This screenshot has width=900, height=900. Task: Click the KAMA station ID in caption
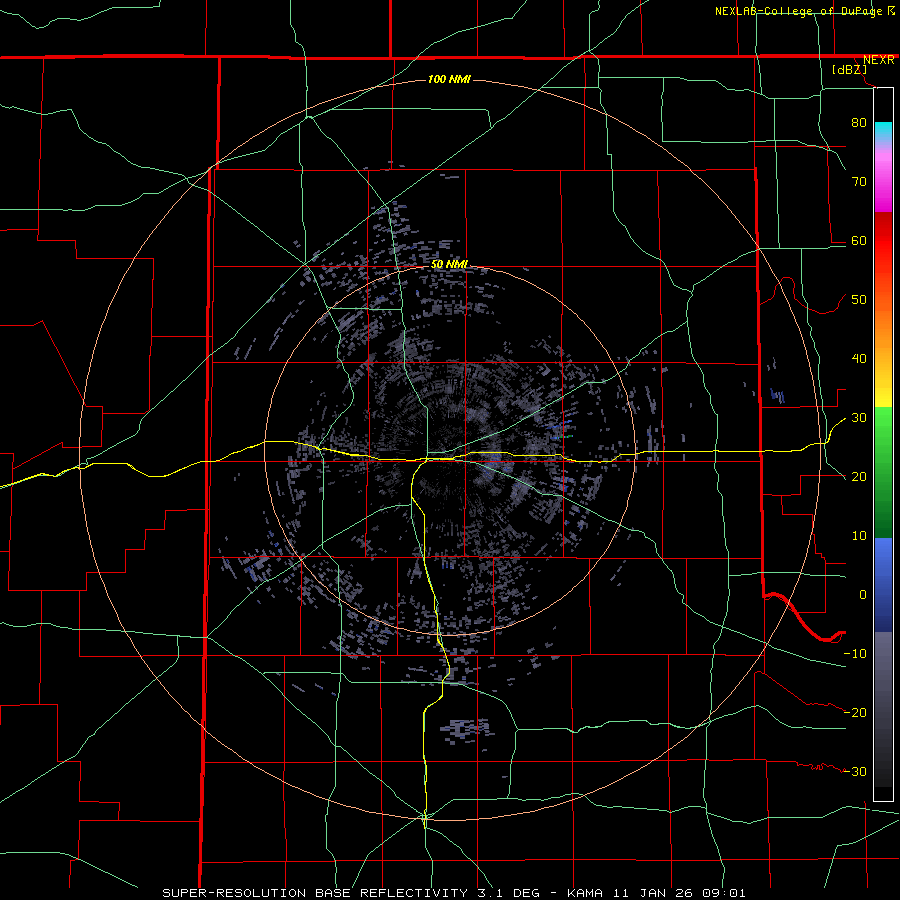point(584,893)
